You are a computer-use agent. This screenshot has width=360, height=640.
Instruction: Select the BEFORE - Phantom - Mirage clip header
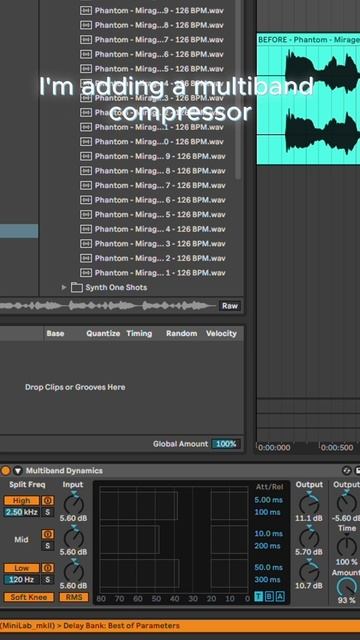[308, 40]
